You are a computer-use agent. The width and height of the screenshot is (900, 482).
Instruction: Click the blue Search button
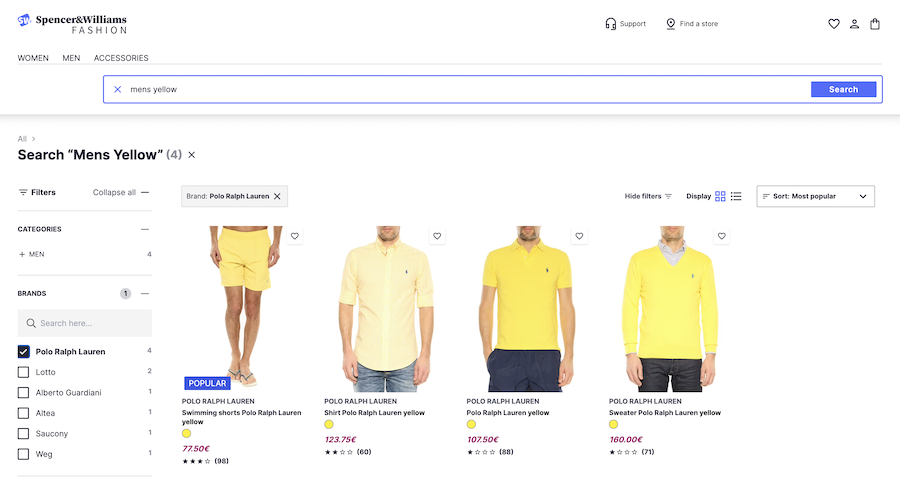pos(843,89)
